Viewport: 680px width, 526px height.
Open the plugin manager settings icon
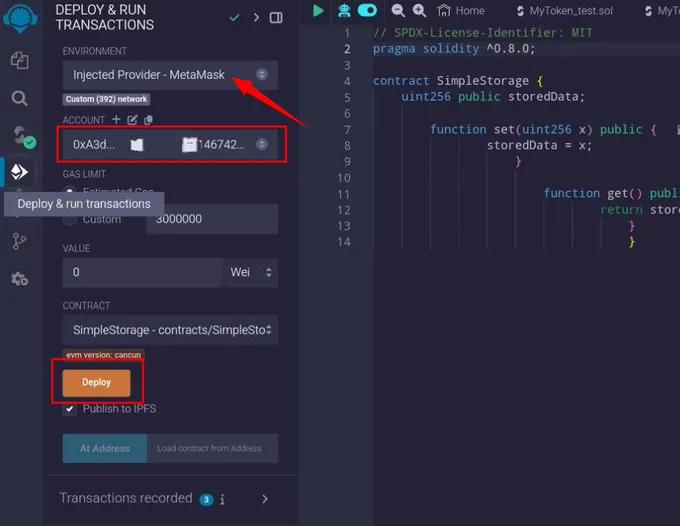(20, 279)
